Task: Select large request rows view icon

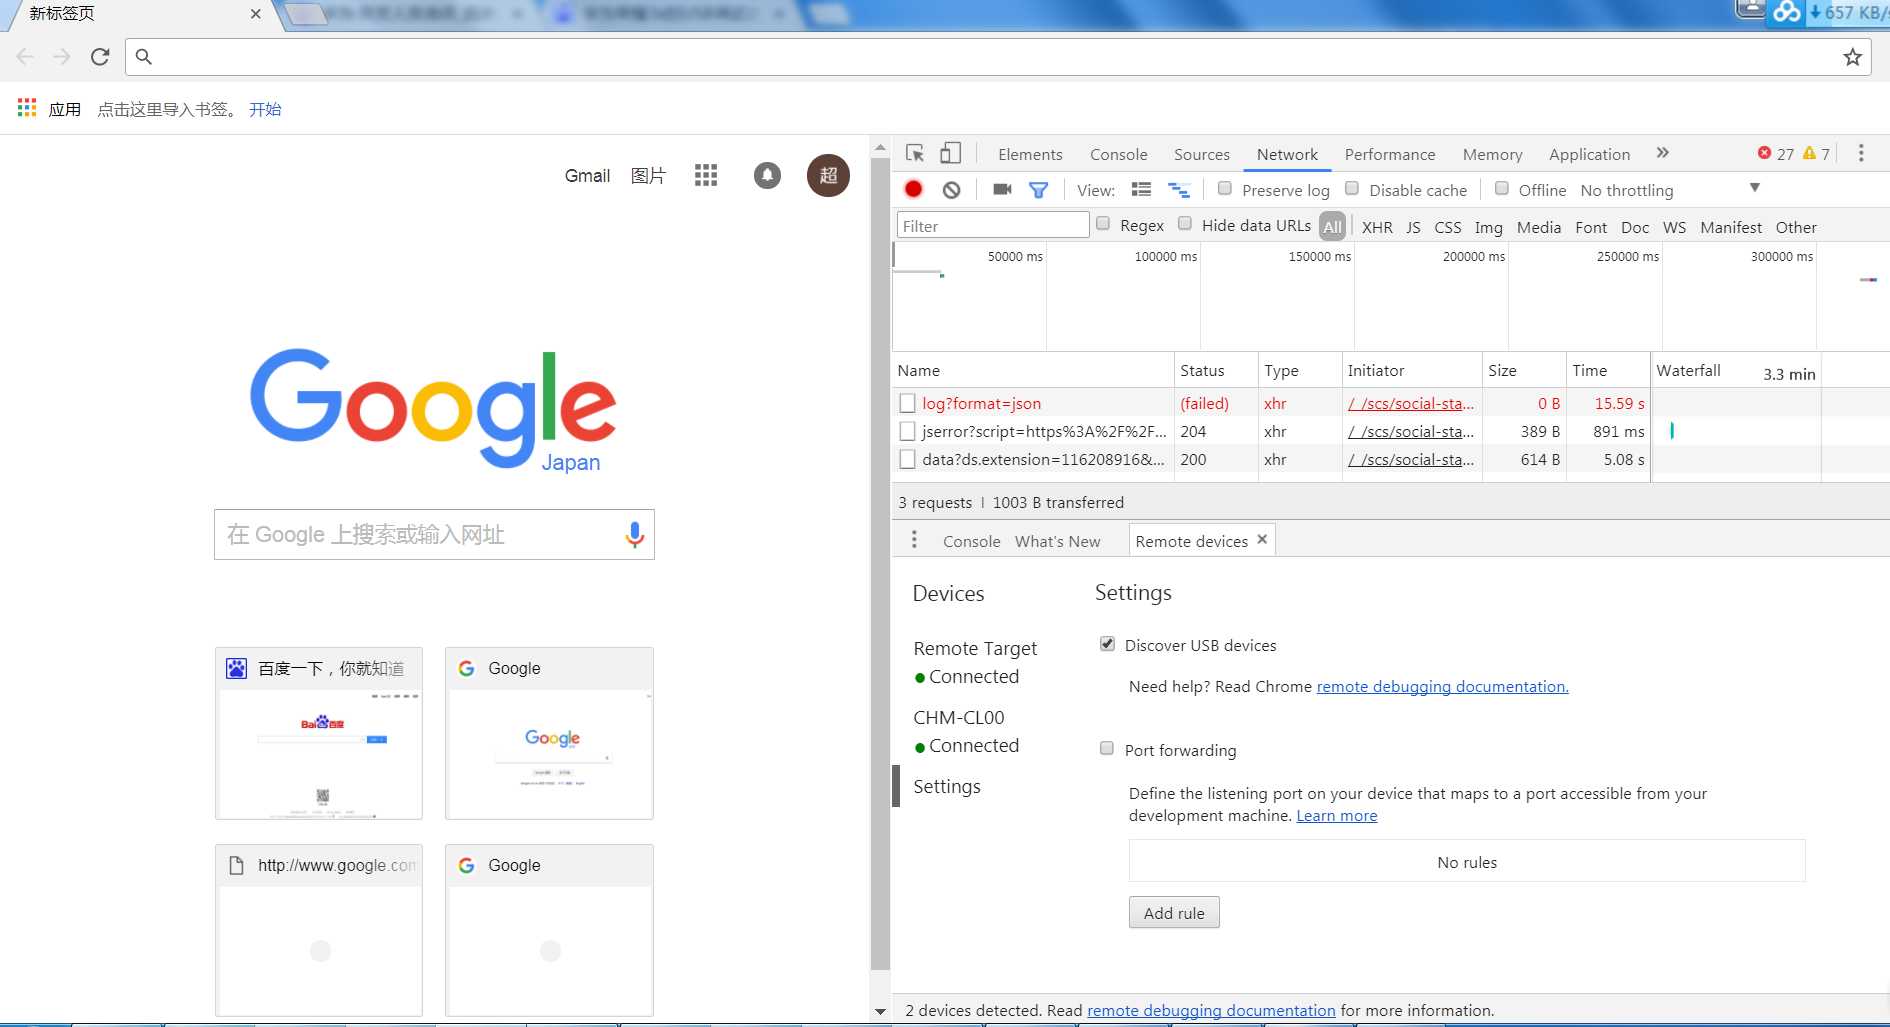Action: tap(1141, 189)
